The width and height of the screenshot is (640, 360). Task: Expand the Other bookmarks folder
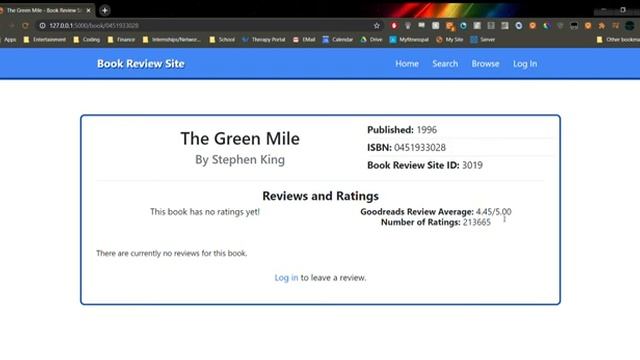(x=618, y=40)
